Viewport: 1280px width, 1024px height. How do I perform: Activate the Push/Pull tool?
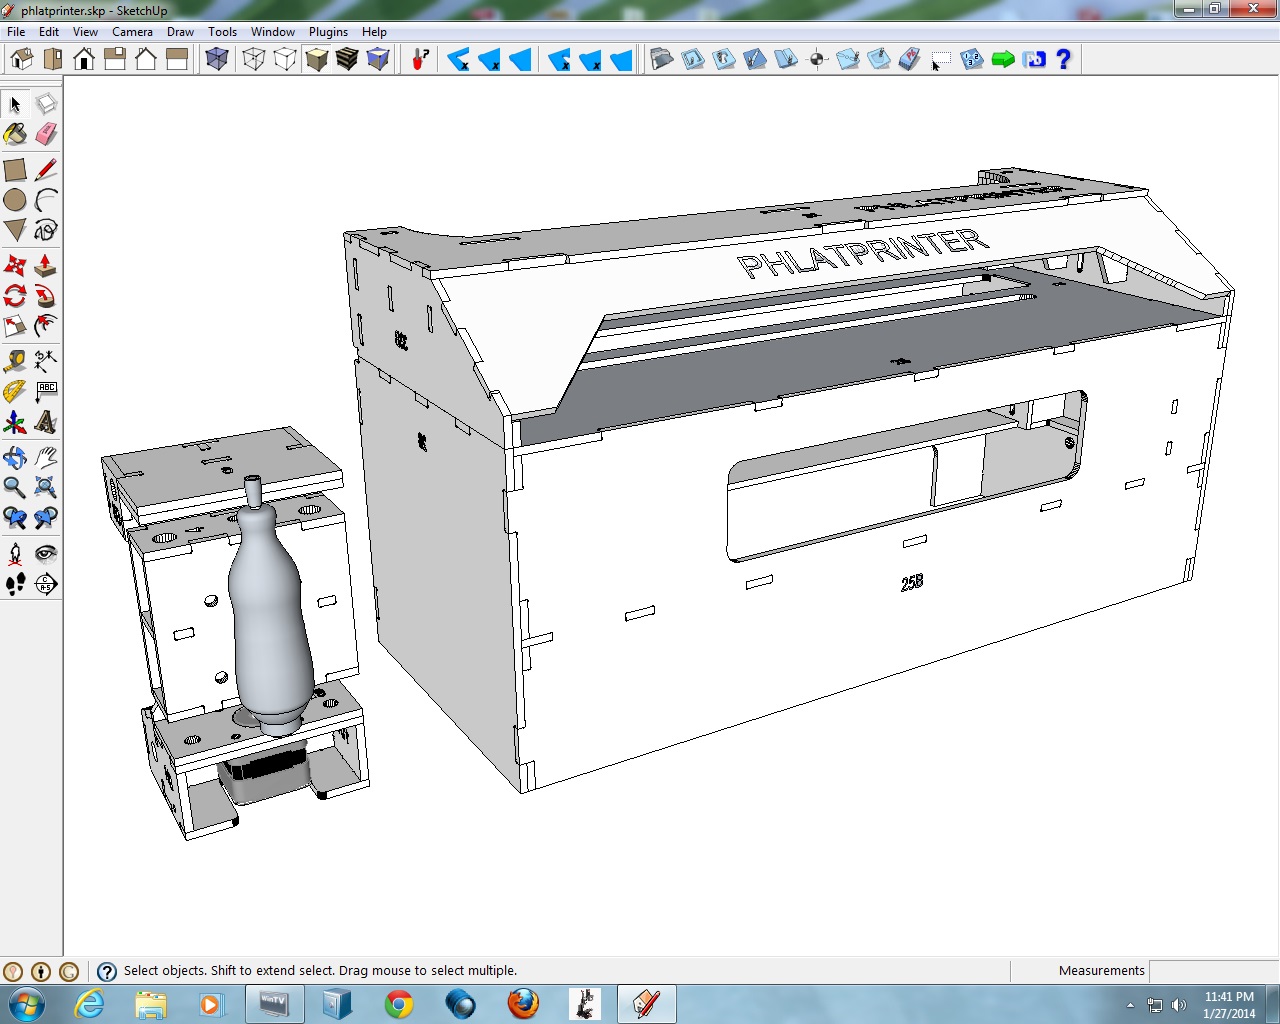pos(46,266)
